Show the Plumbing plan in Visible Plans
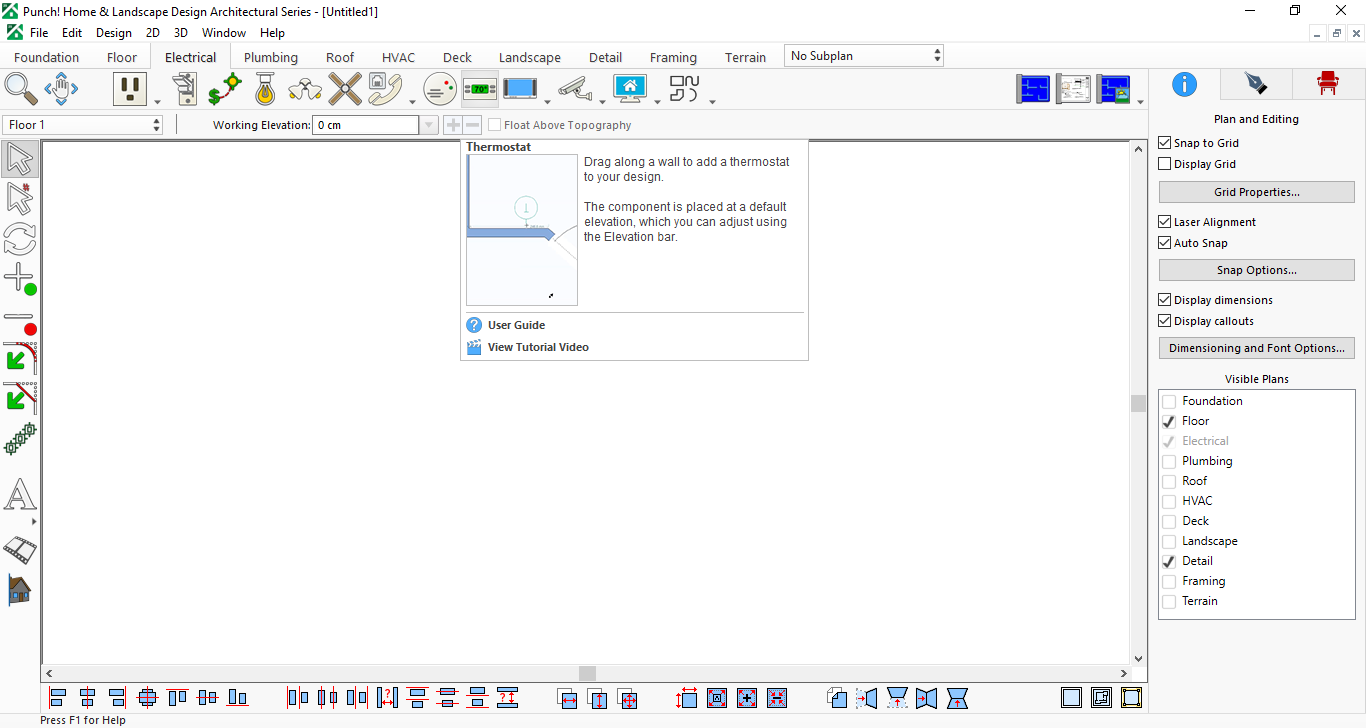 1169,461
